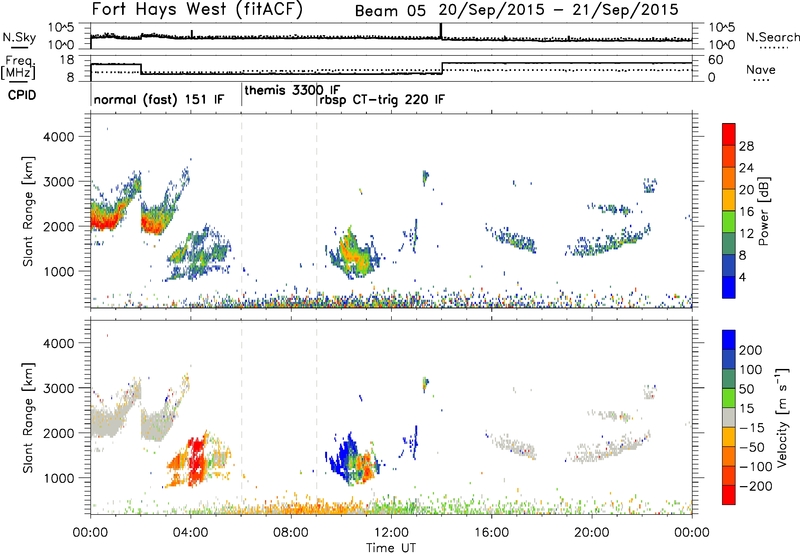This screenshot has height=554, width=800.
Task: Click the velocity panel 'Slant Range [km]' label
Action: (28, 418)
